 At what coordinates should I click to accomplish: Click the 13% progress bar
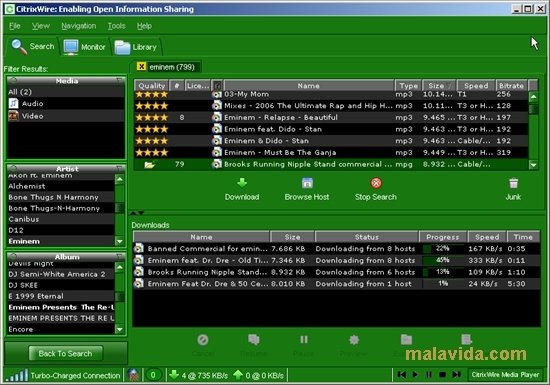pyautogui.click(x=443, y=272)
